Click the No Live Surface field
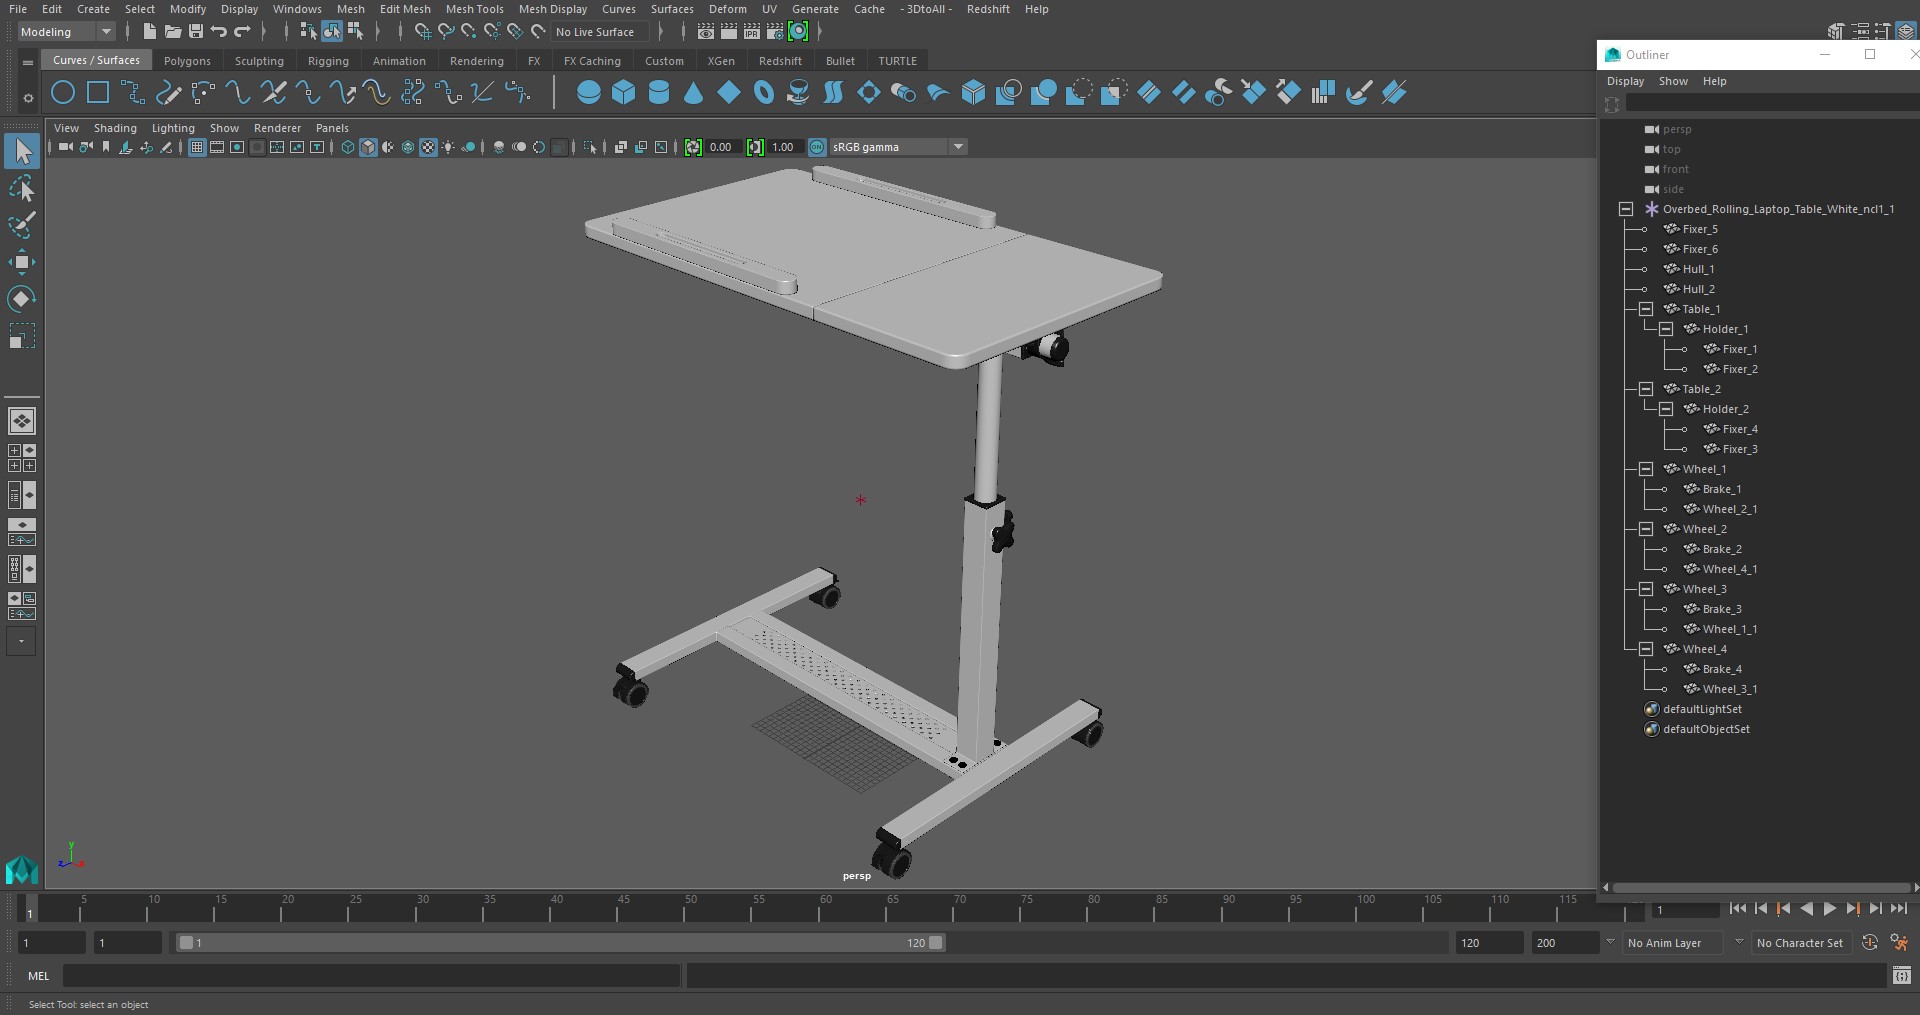The height and width of the screenshot is (1015, 1920). 600,32
